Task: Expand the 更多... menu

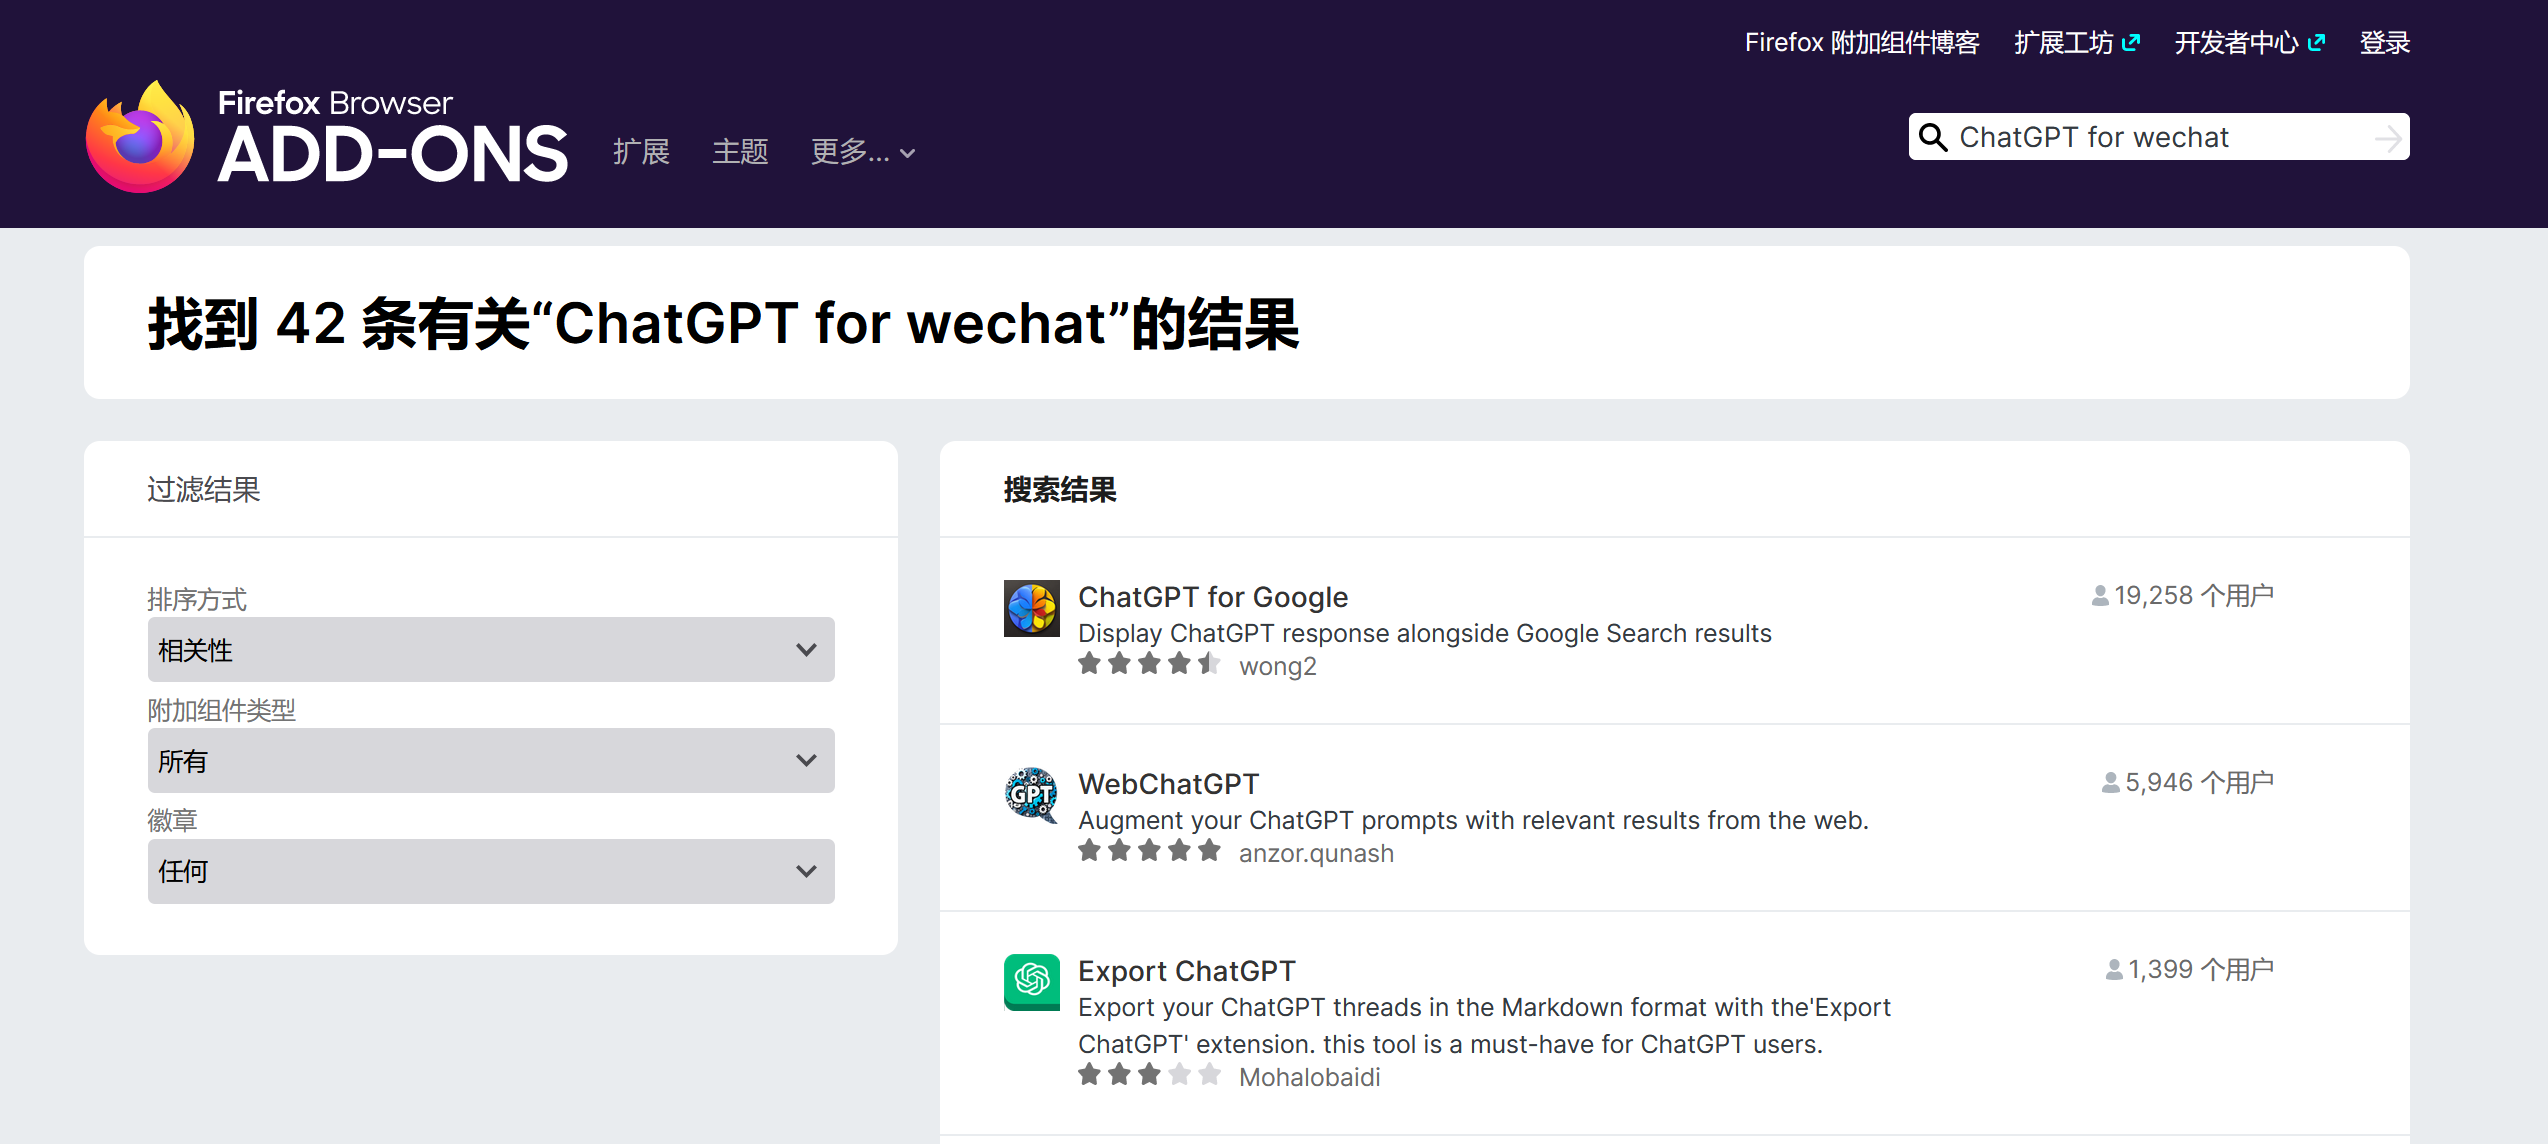Action: (863, 152)
